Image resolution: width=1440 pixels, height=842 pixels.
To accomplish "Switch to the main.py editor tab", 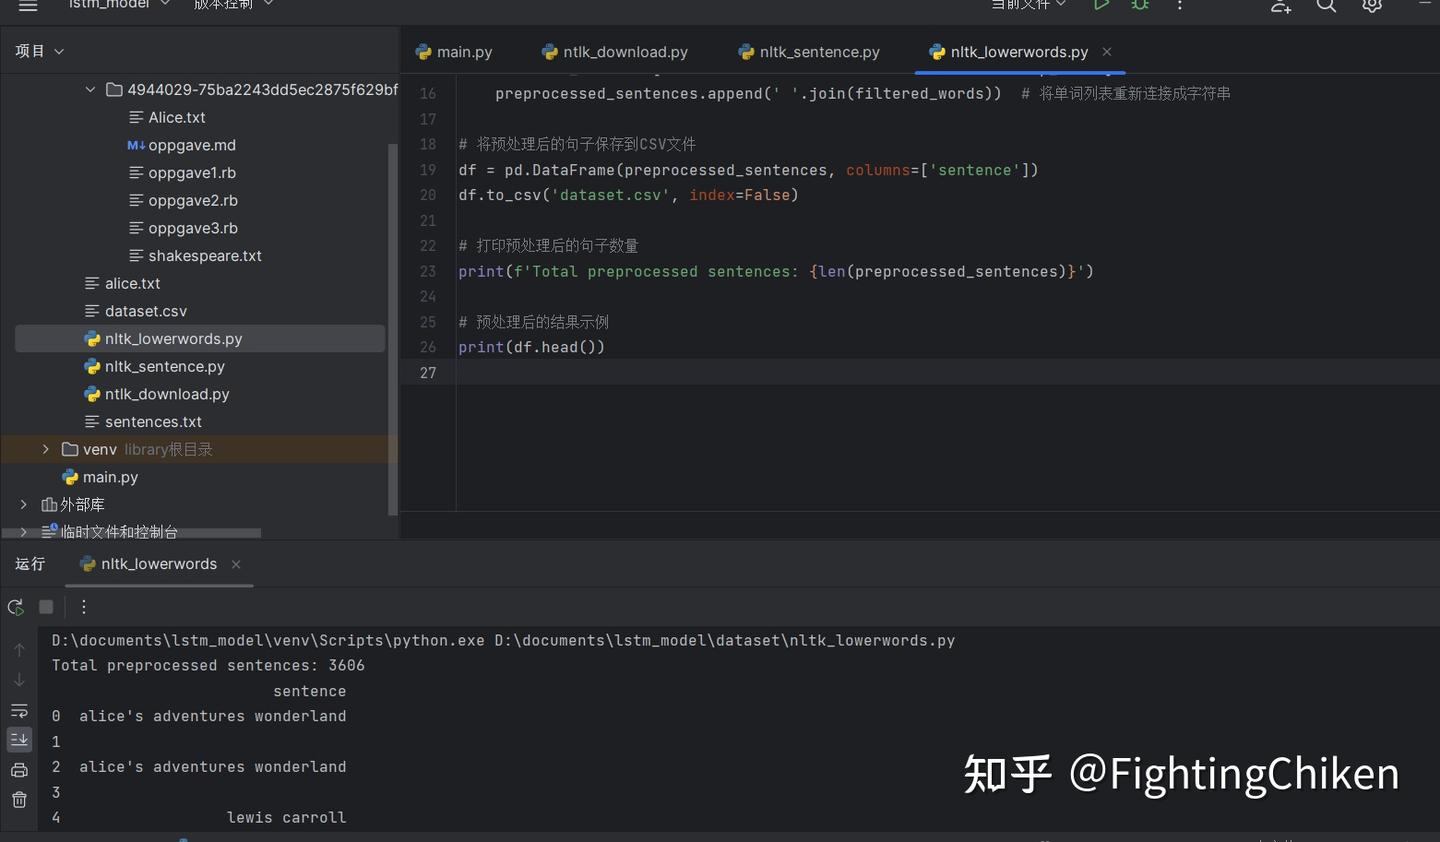I will pos(455,52).
